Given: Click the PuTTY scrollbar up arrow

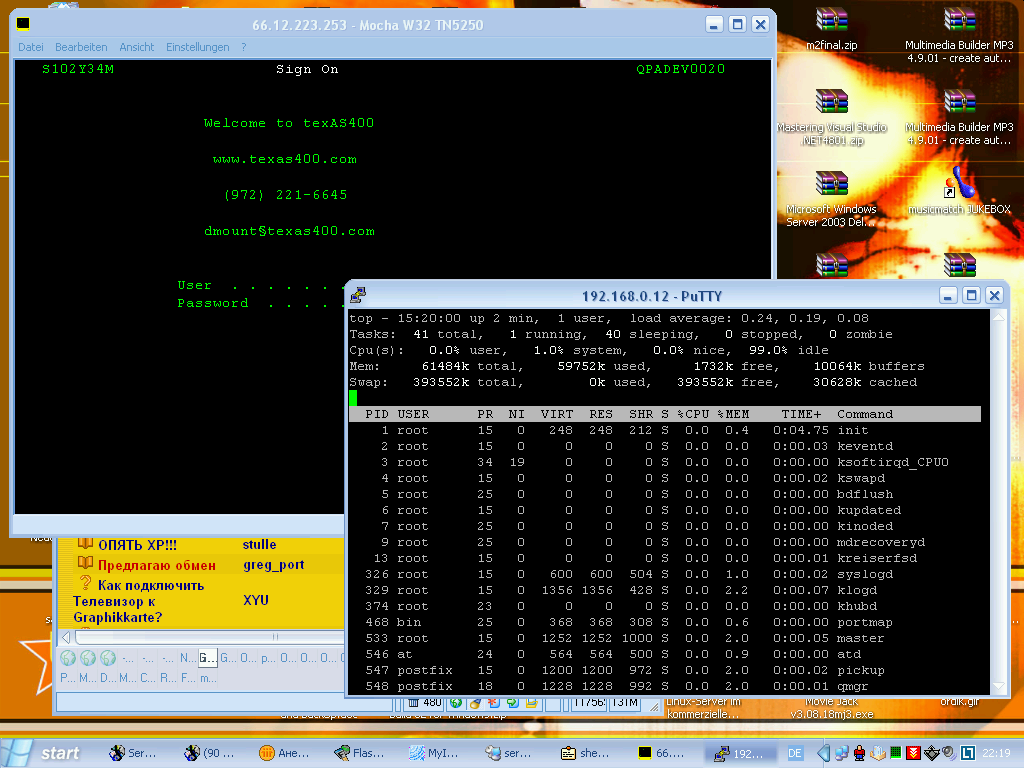Looking at the screenshot, I should pyautogui.click(x=999, y=317).
